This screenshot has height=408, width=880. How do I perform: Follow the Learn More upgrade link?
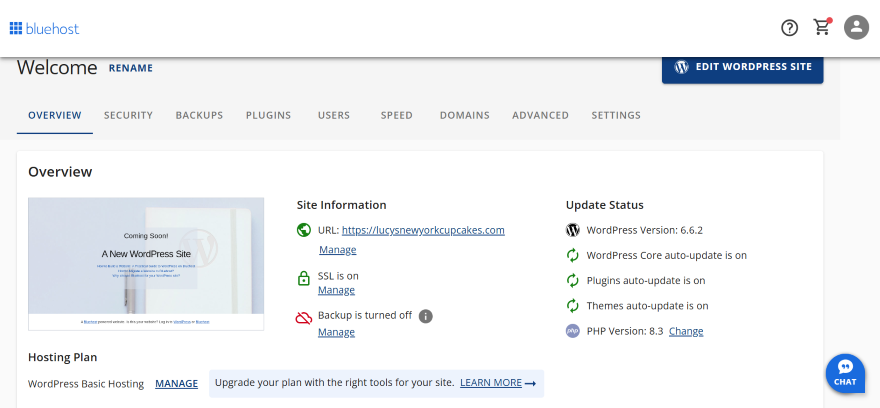tap(498, 383)
